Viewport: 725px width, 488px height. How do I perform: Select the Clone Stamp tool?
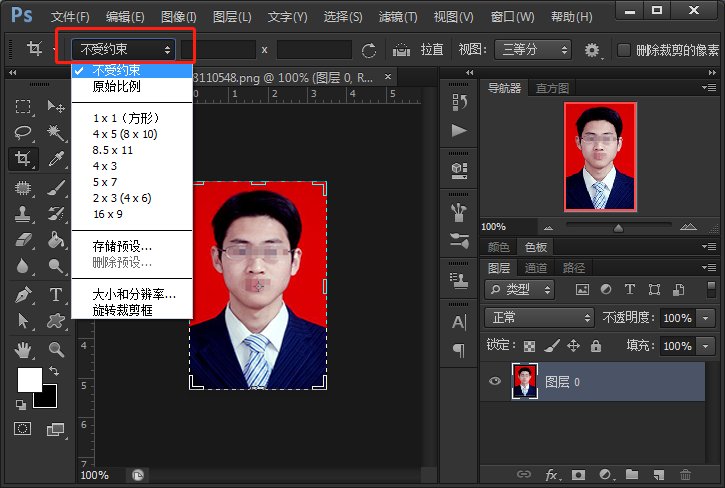click(x=23, y=214)
